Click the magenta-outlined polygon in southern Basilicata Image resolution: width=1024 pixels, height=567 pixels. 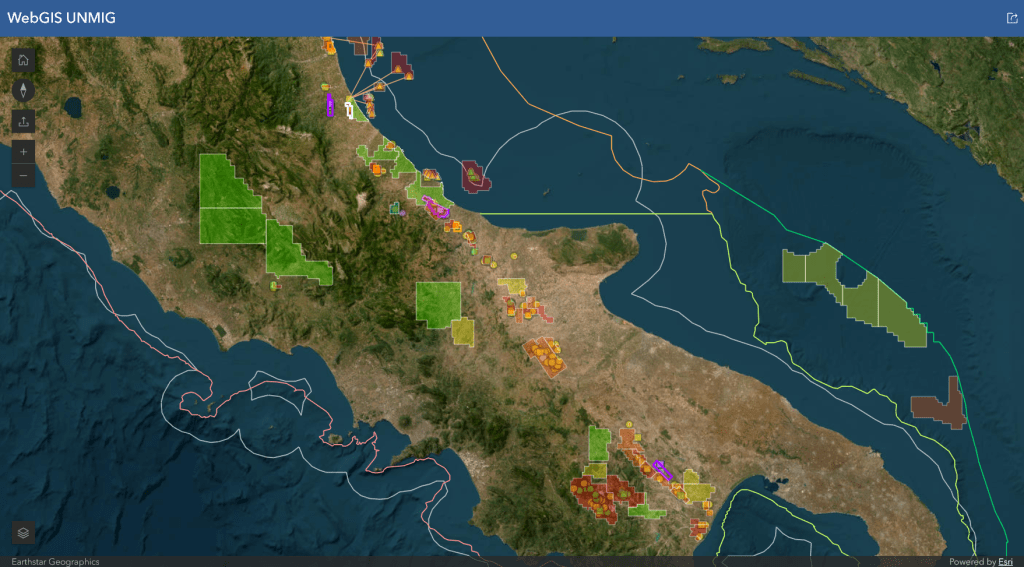pyautogui.click(x=660, y=469)
